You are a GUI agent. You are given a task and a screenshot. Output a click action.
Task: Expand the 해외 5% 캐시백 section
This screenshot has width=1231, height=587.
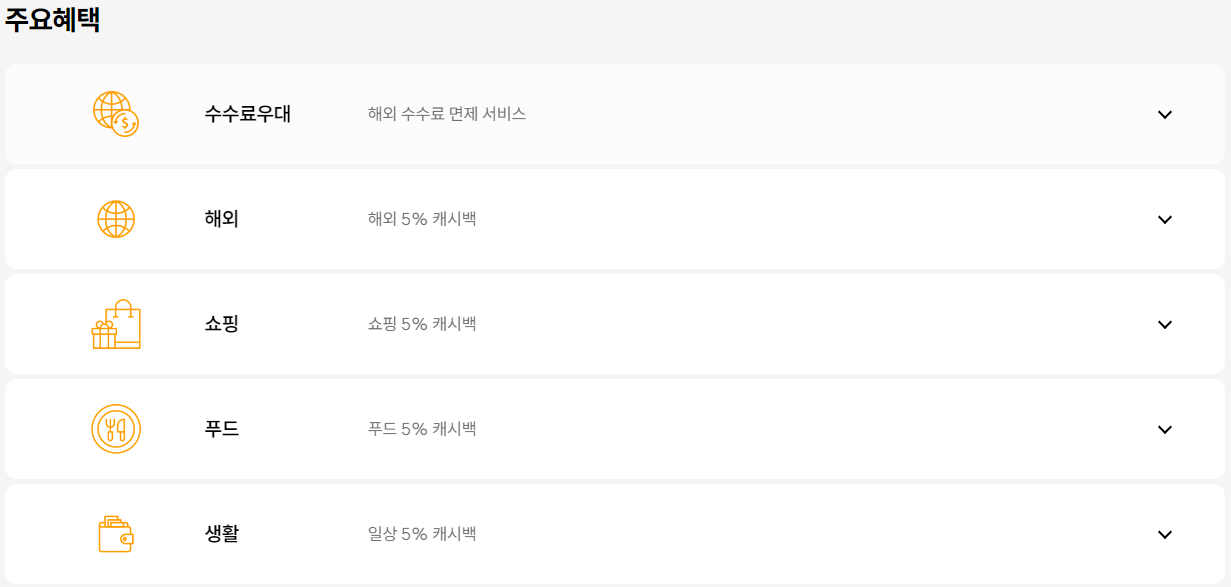1163,218
